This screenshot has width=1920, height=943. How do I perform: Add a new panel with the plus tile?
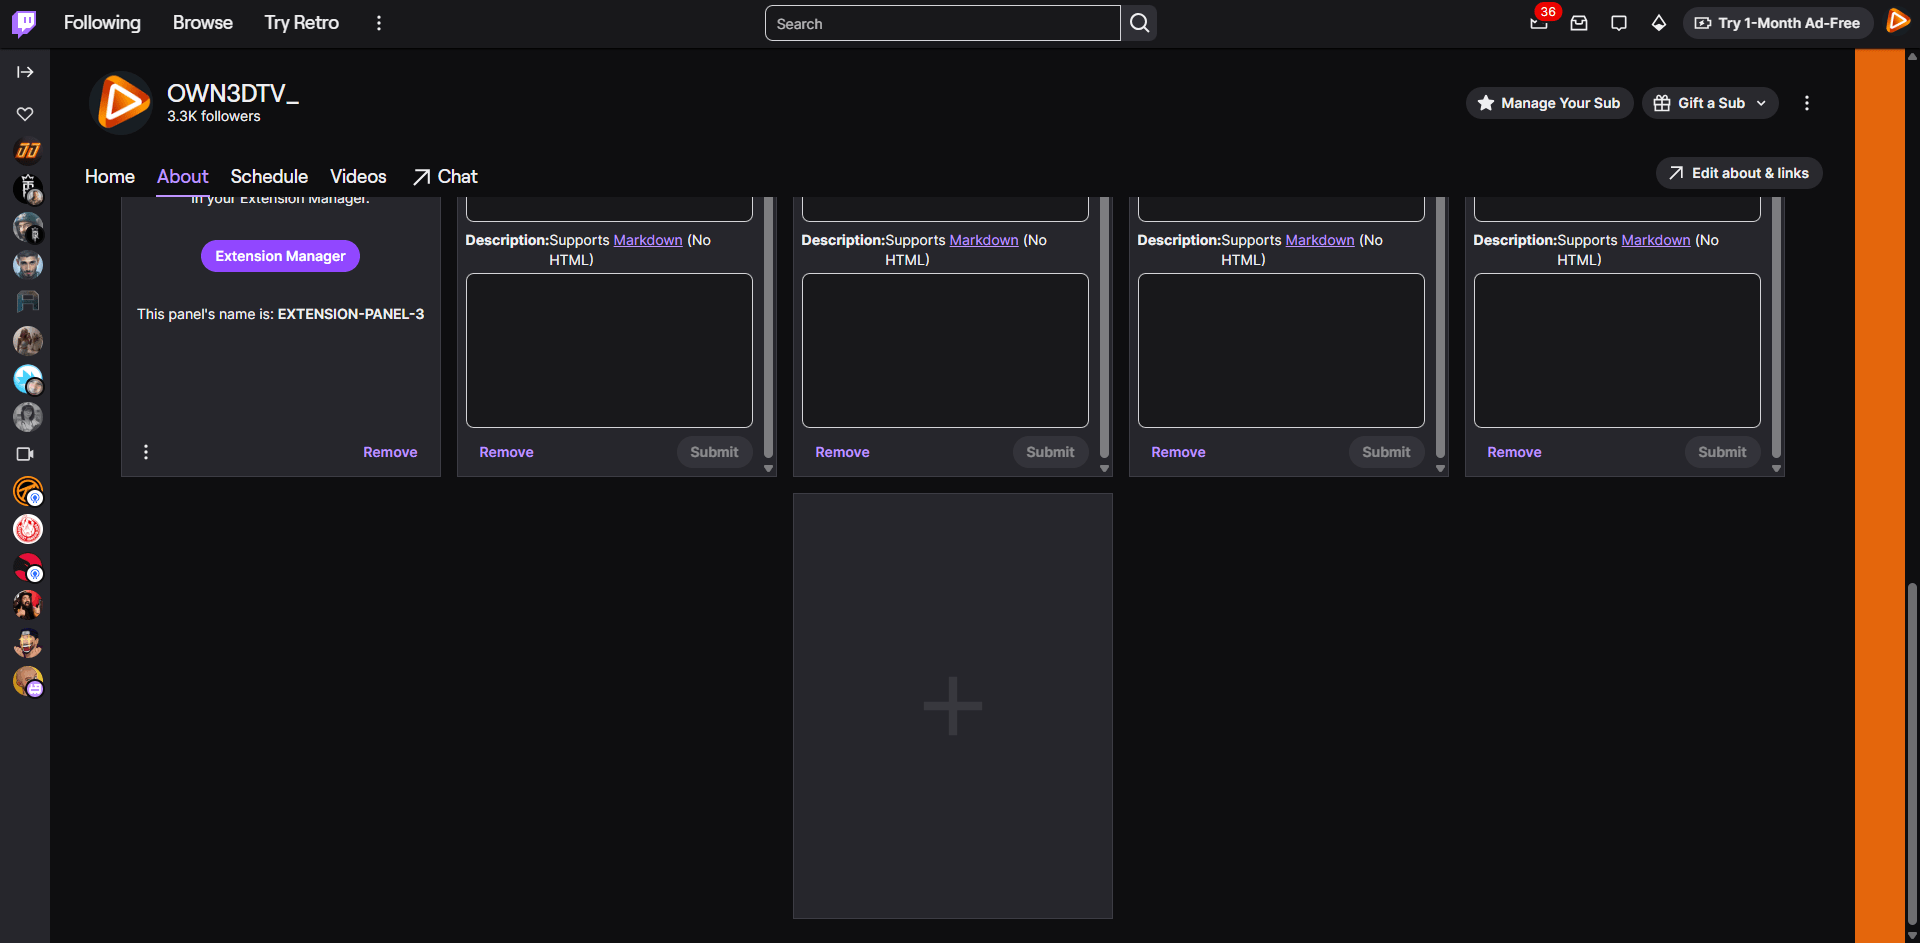click(x=953, y=706)
